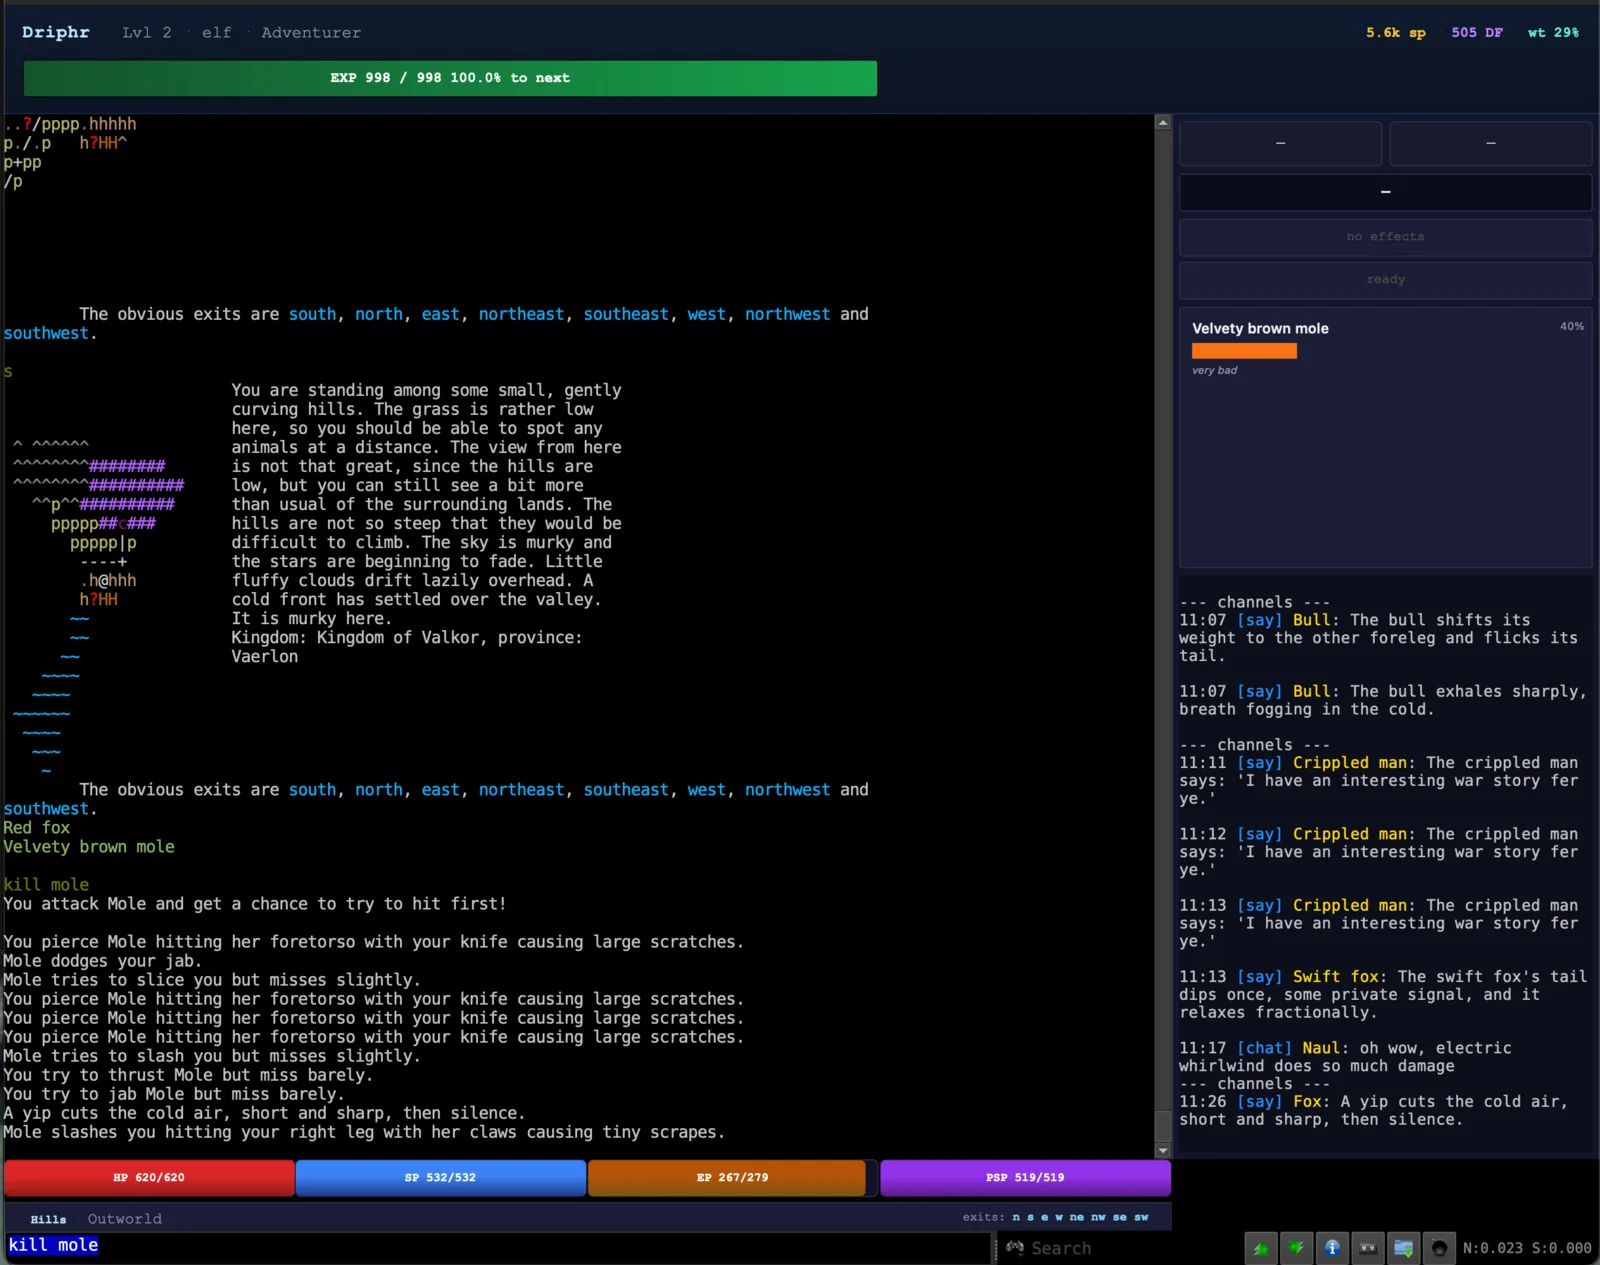The image size is (1600, 1265).
Task: Click the 'w' exit in the exits bar
Action: pos(1059,1217)
